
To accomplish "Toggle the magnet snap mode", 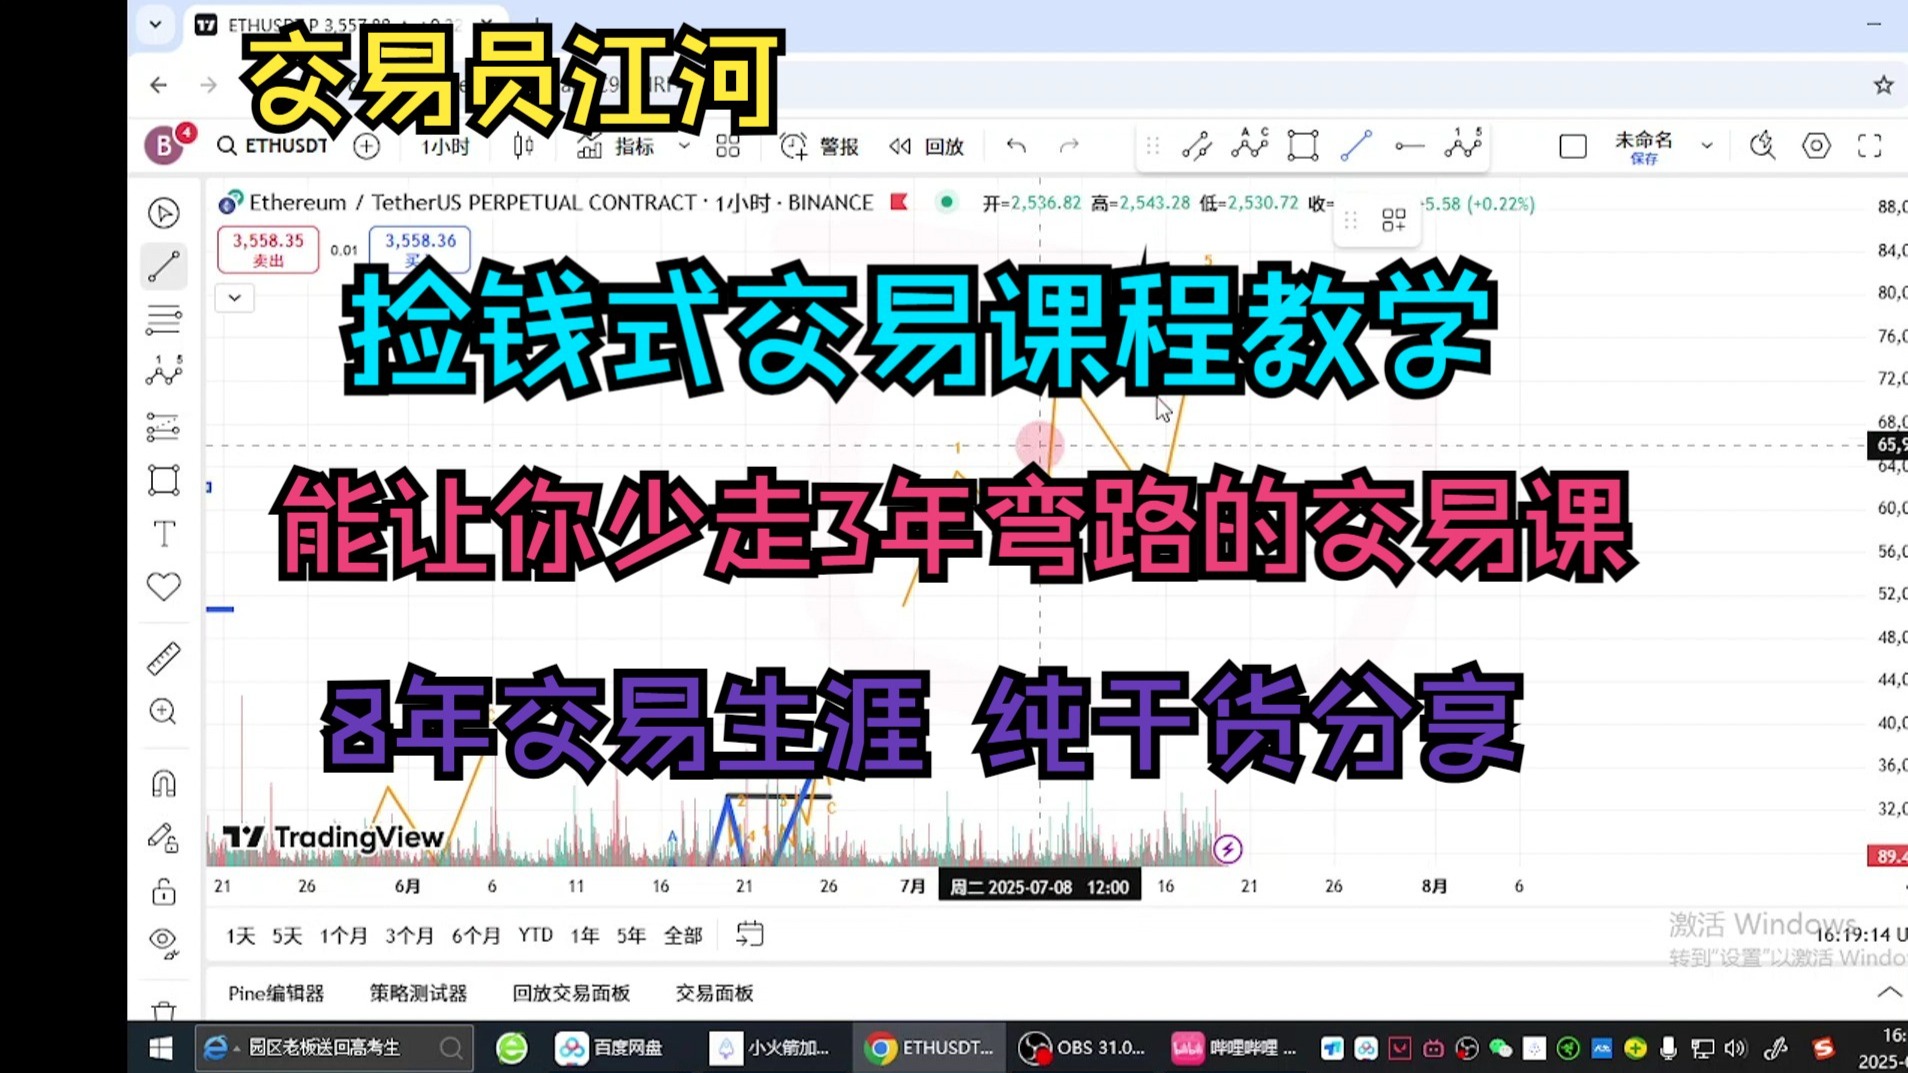I will pos(164,783).
